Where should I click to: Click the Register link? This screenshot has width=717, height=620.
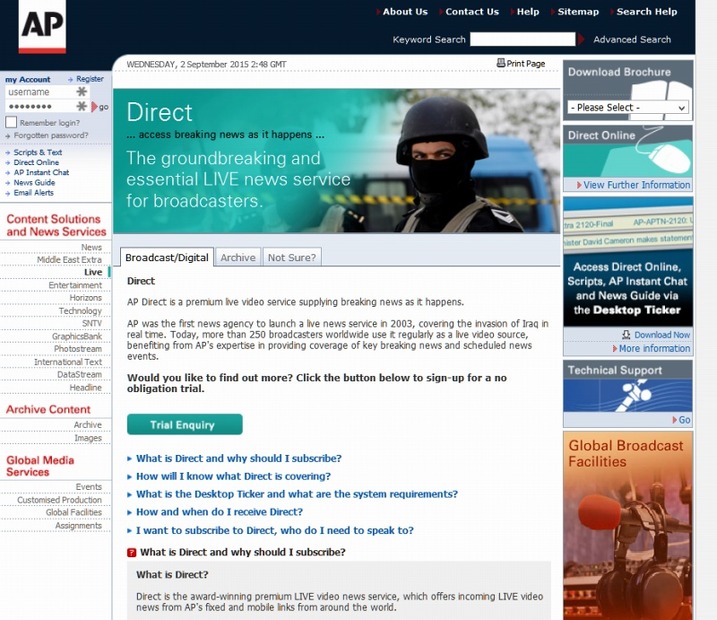(x=90, y=79)
